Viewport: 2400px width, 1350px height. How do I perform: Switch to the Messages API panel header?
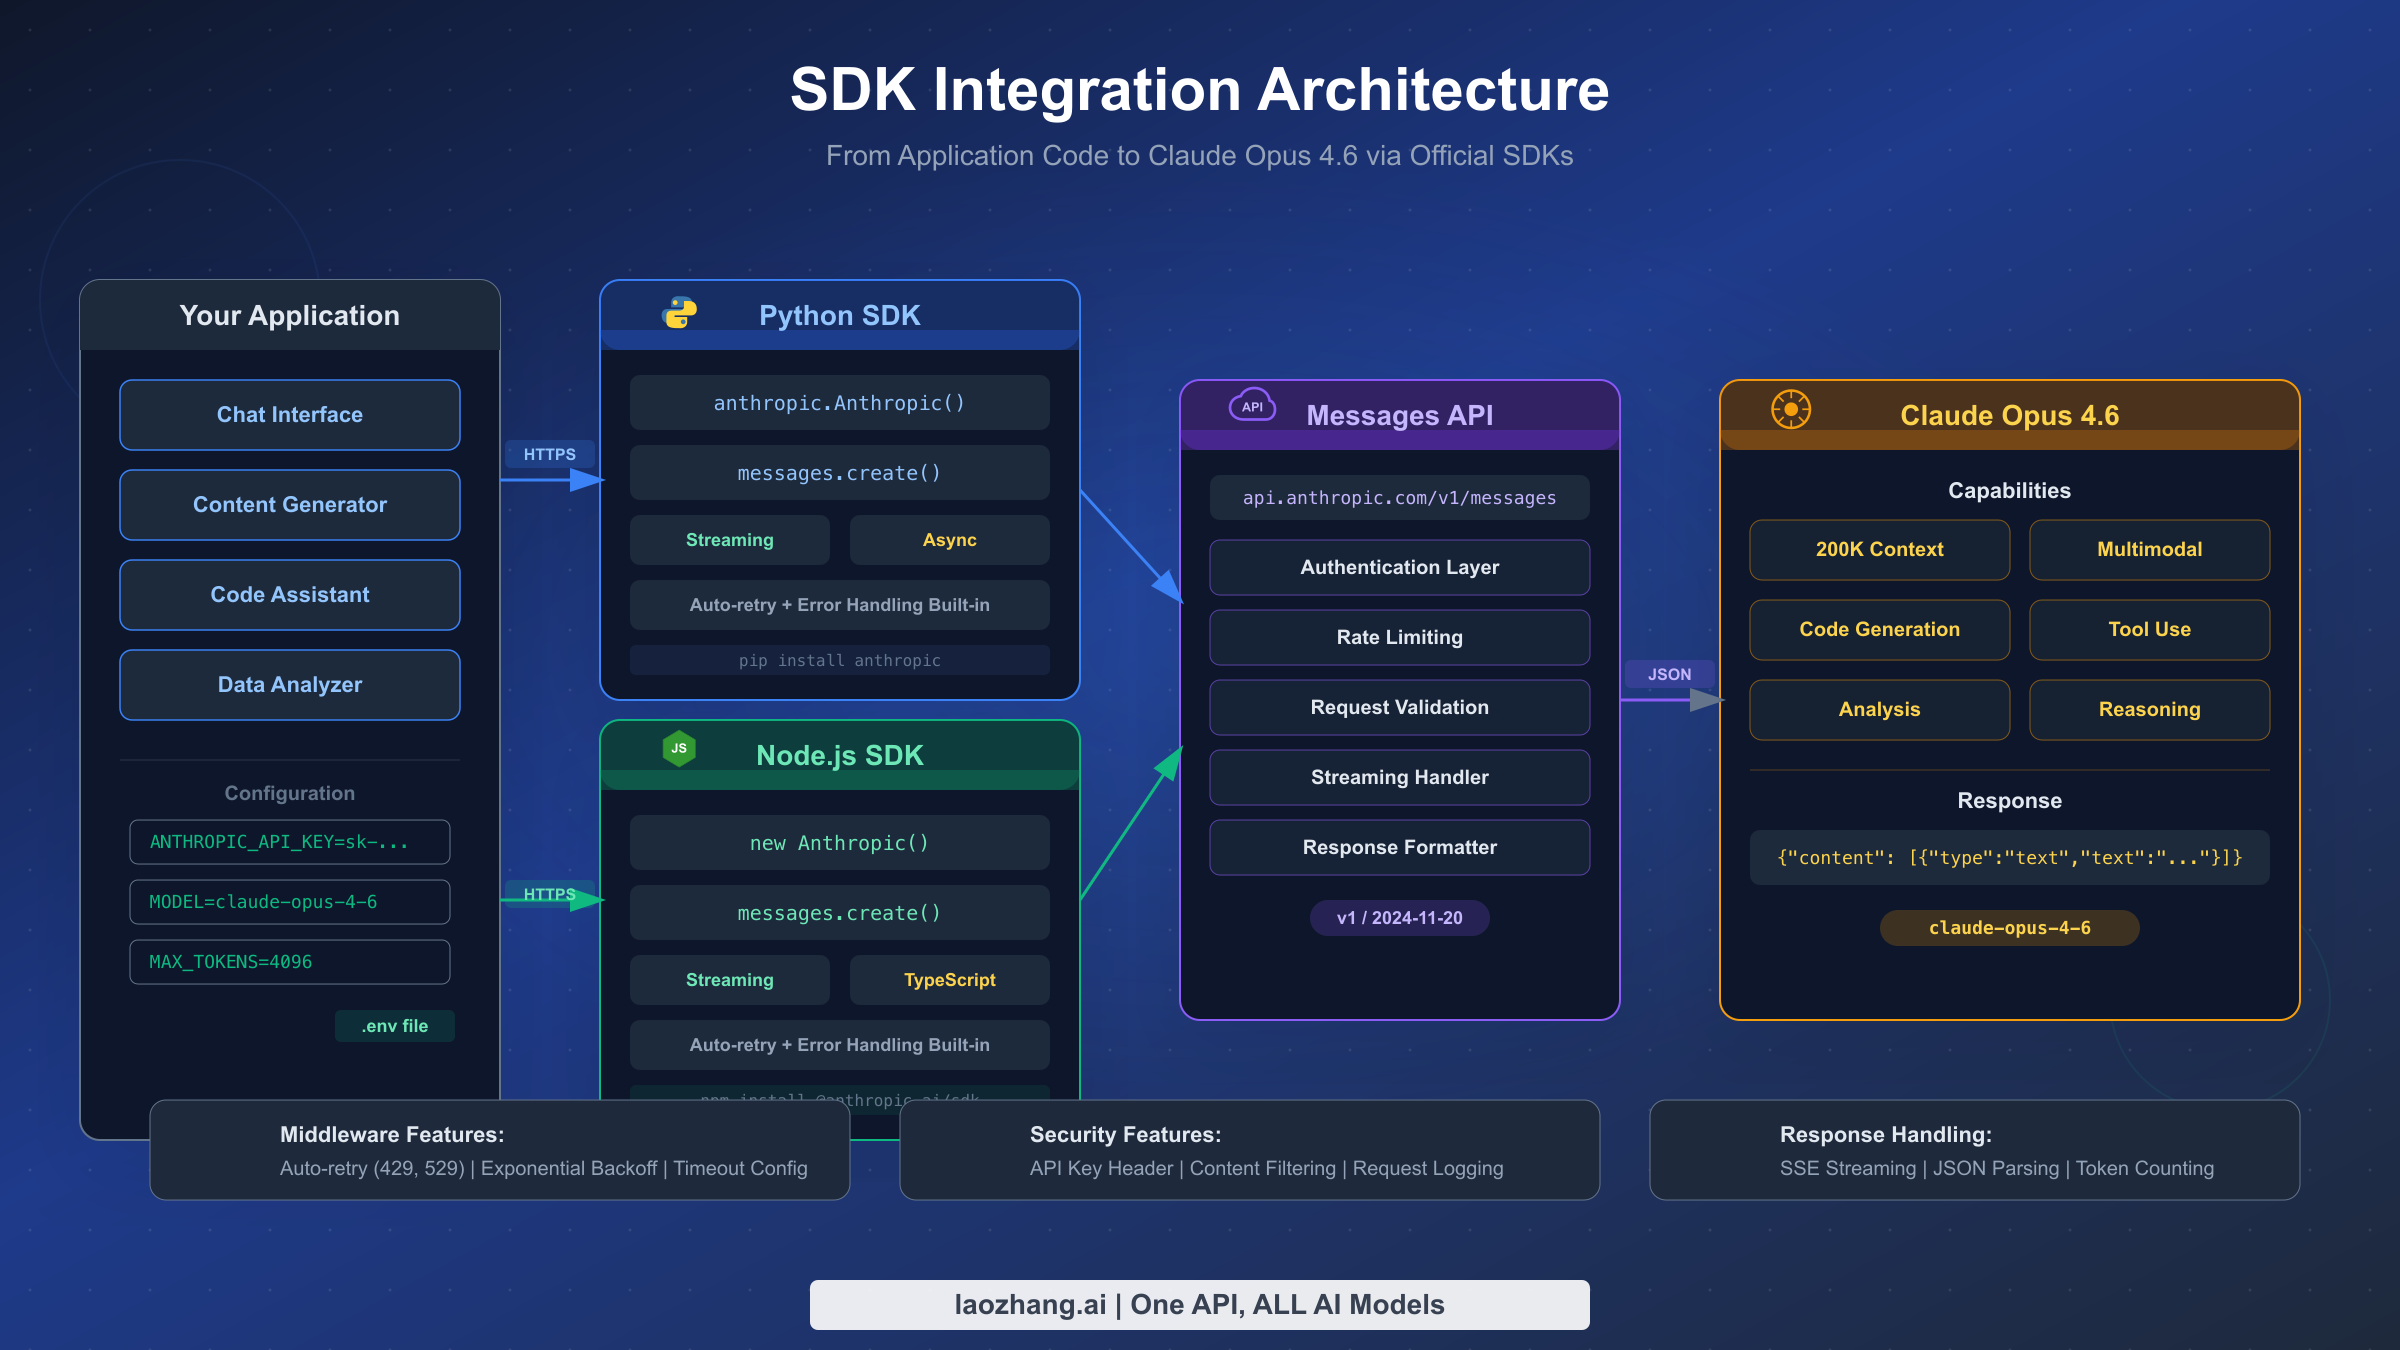[1398, 414]
